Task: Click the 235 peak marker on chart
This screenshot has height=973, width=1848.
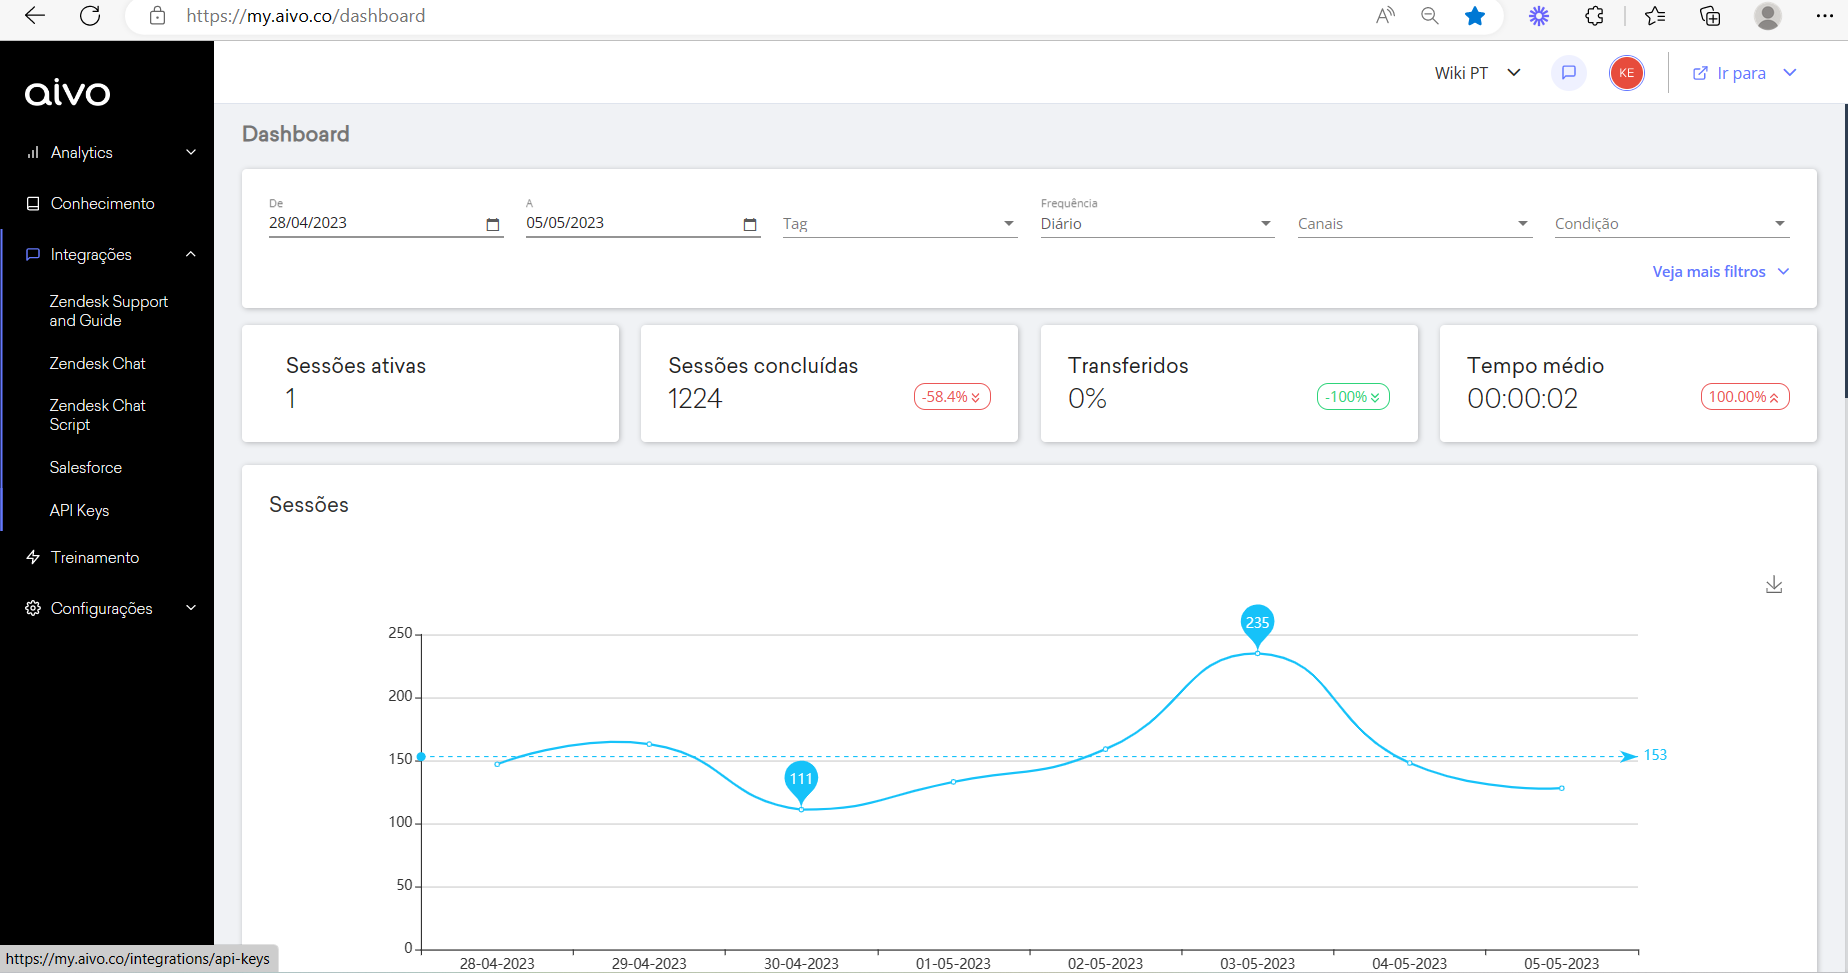Action: point(1257,623)
